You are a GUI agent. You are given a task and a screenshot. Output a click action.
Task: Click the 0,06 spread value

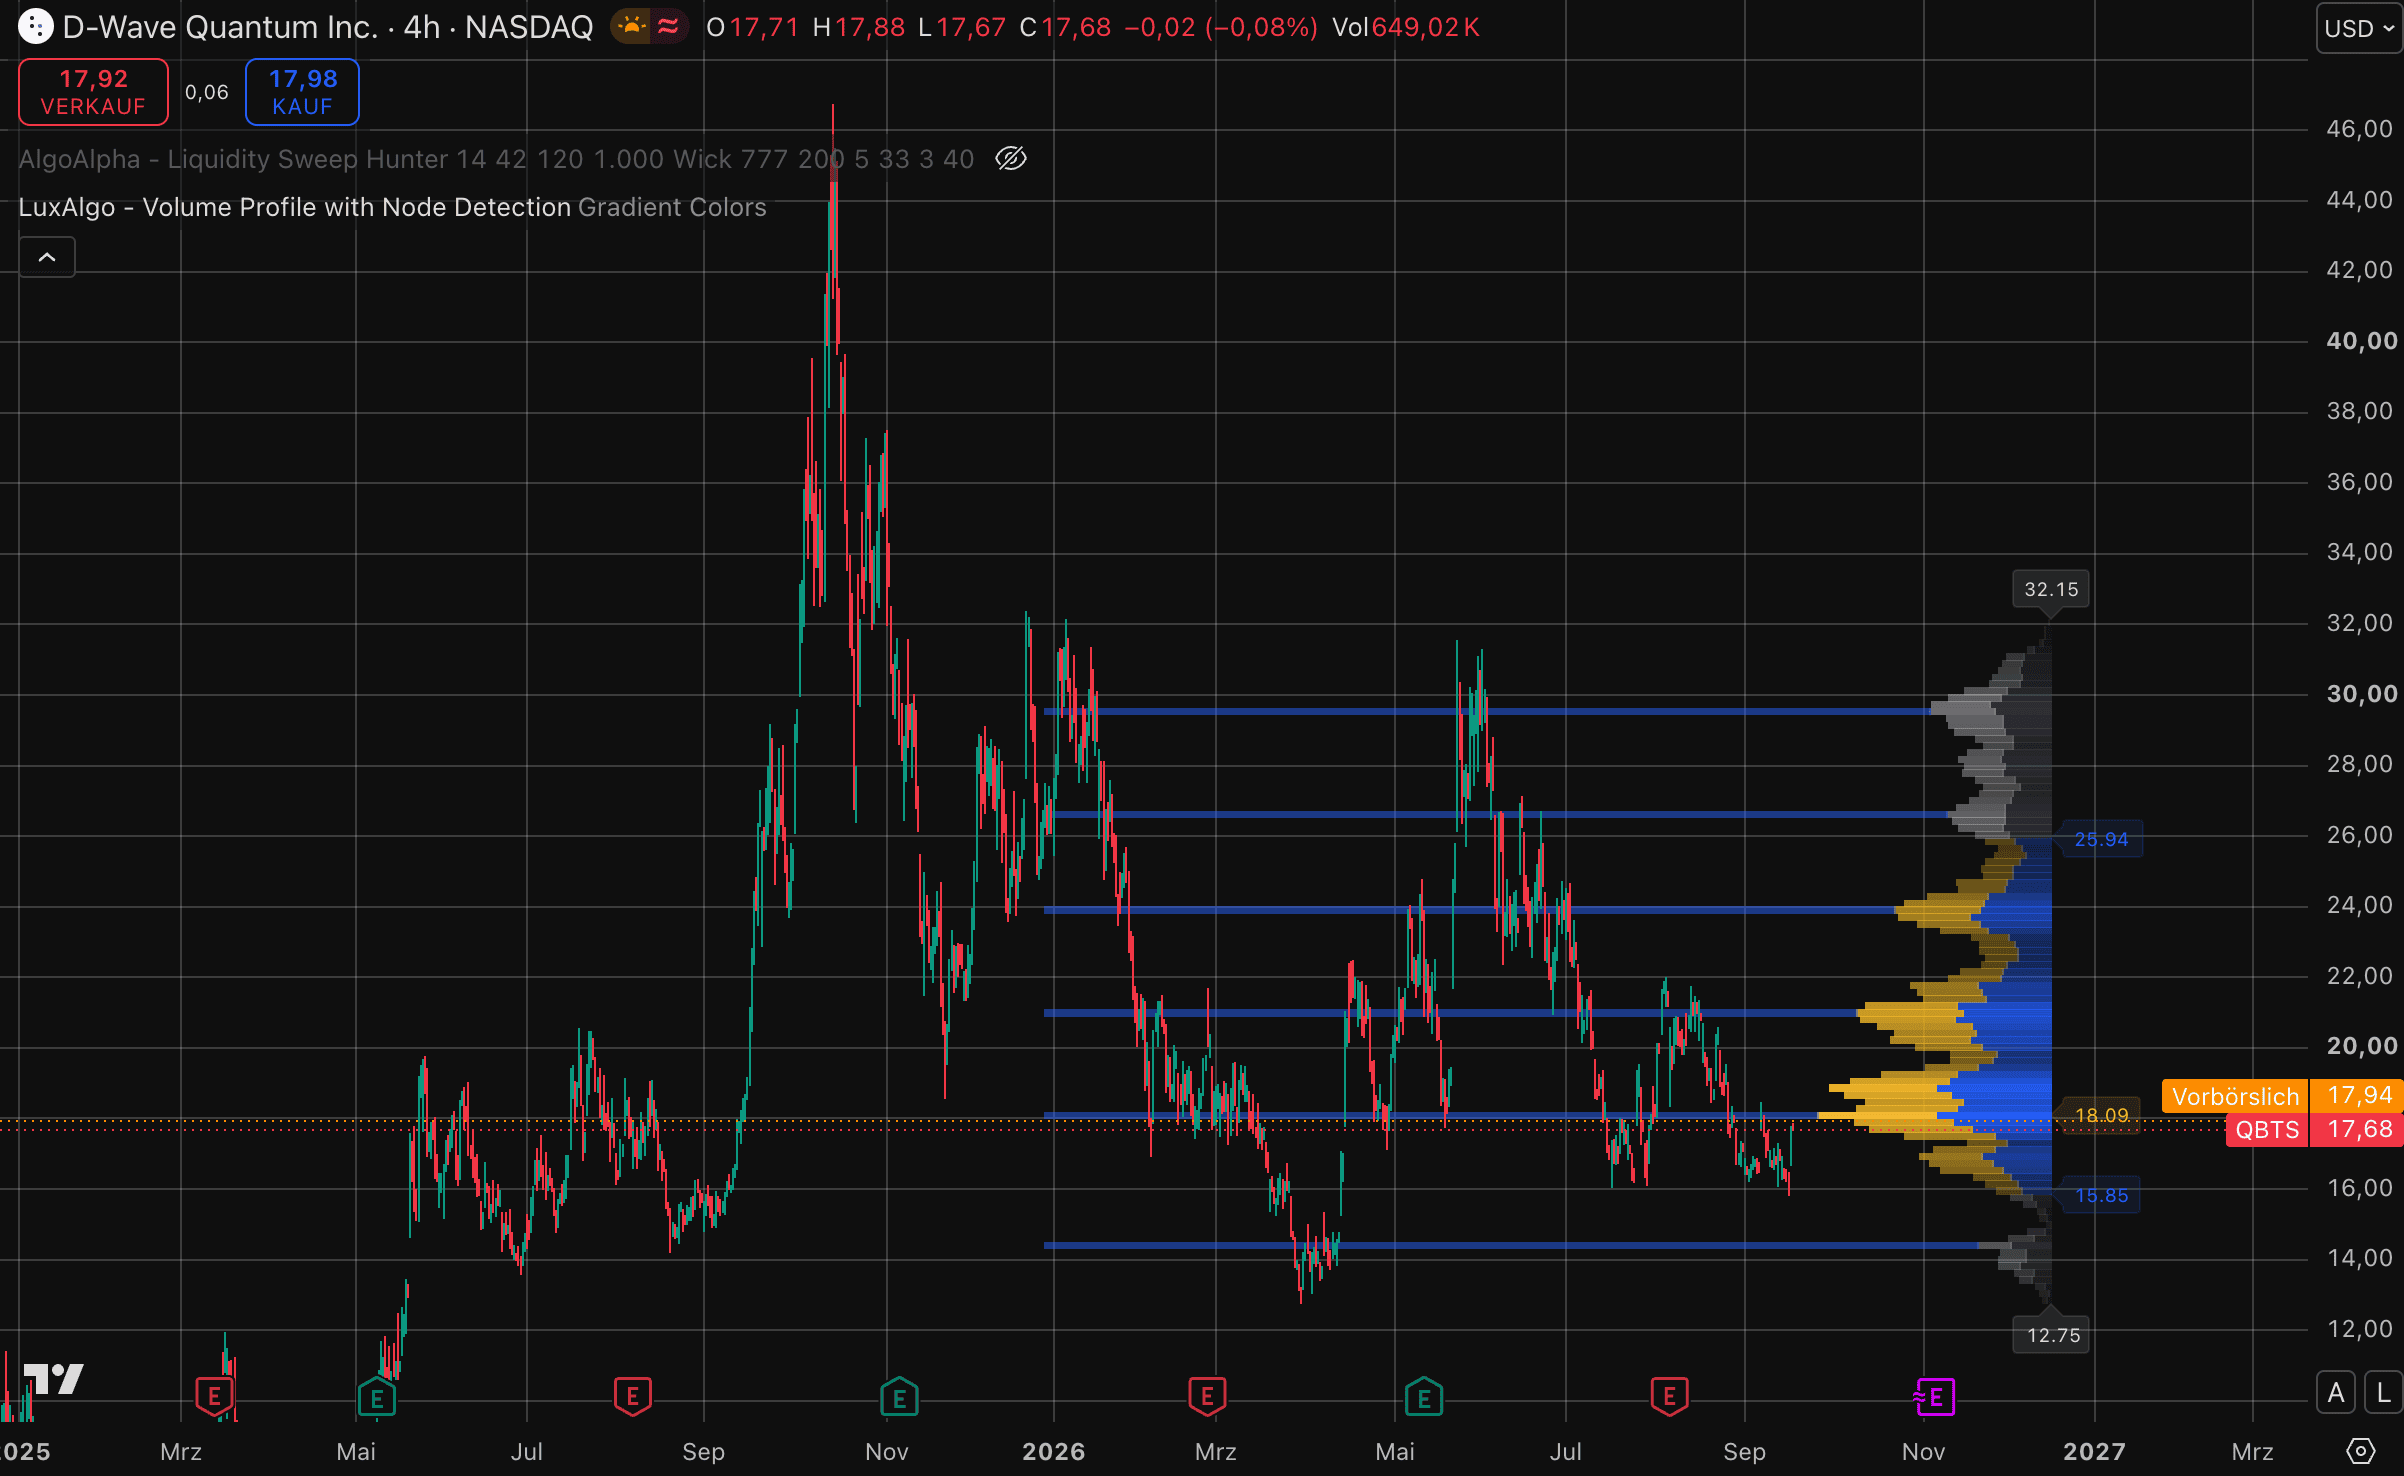point(207,92)
